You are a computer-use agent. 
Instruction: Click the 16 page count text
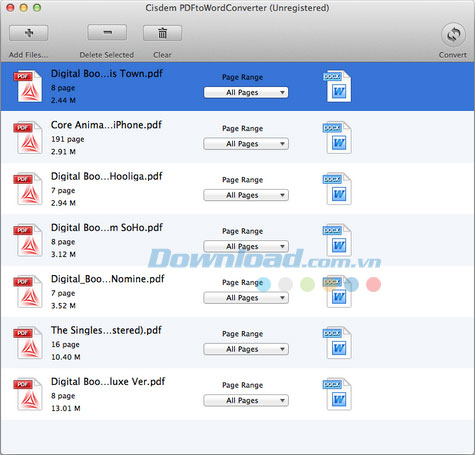pos(65,345)
